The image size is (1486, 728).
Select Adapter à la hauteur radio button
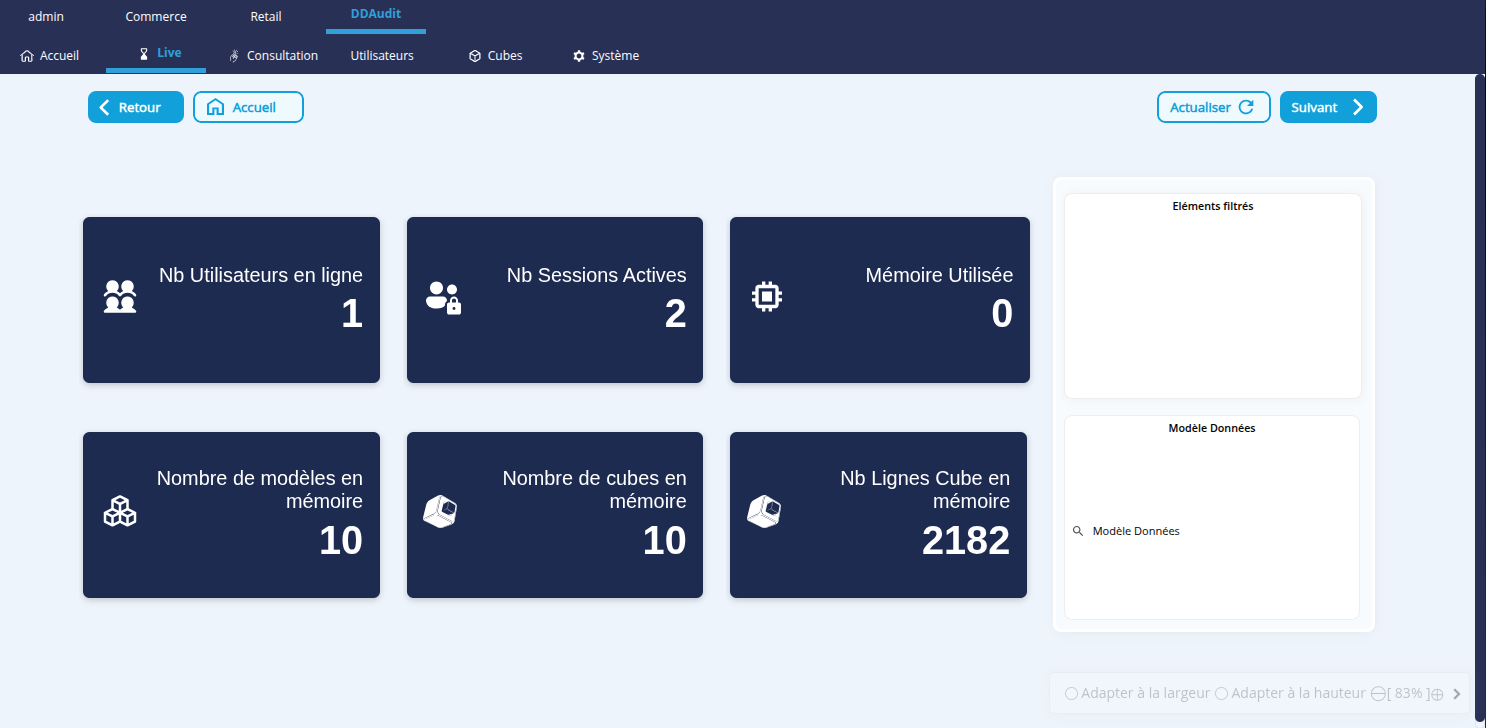tap(1221, 693)
